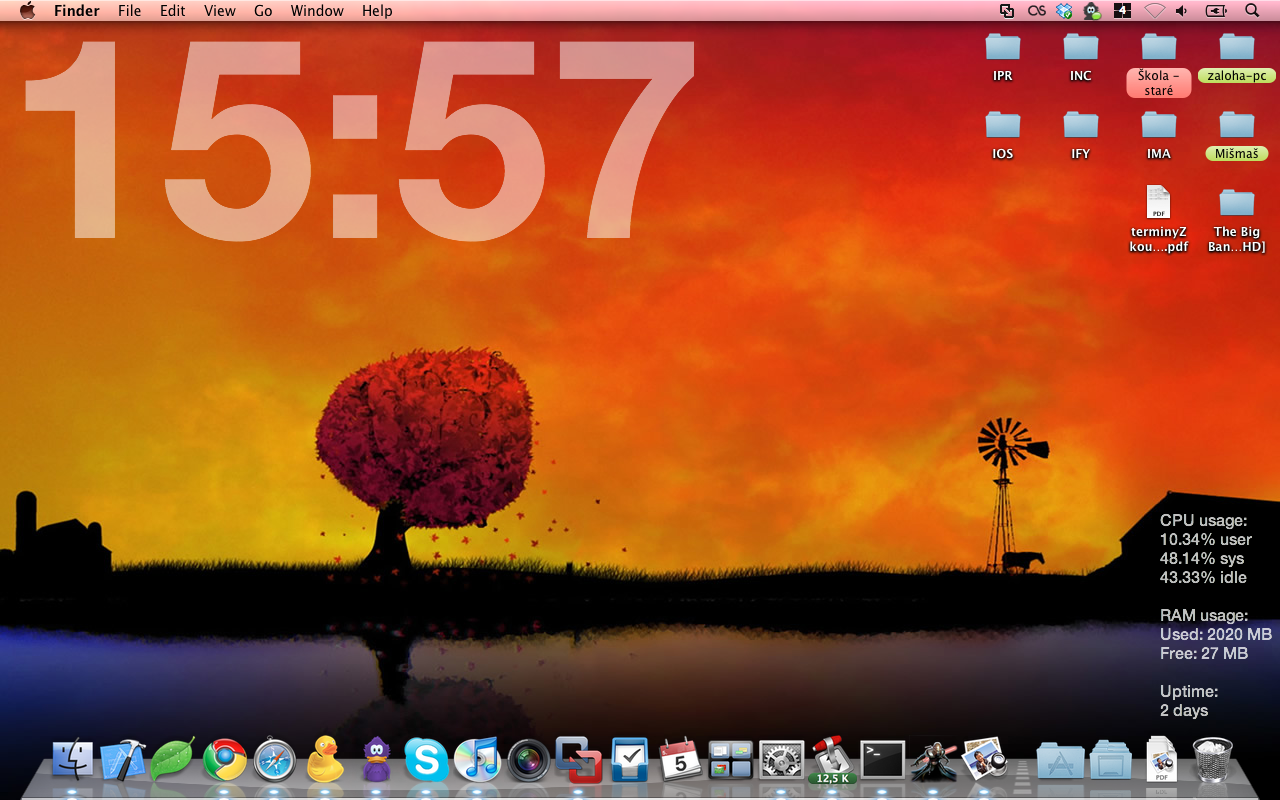Select the INC desktop folder
This screenshot has height=800, width=1280.
pyautogui.click(x=1081, y=46)
